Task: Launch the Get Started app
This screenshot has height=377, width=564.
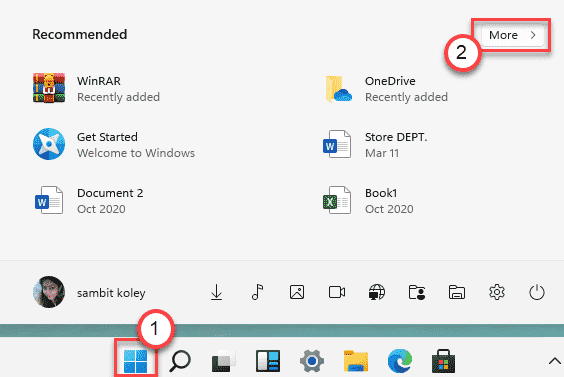Action: (114, 145)
